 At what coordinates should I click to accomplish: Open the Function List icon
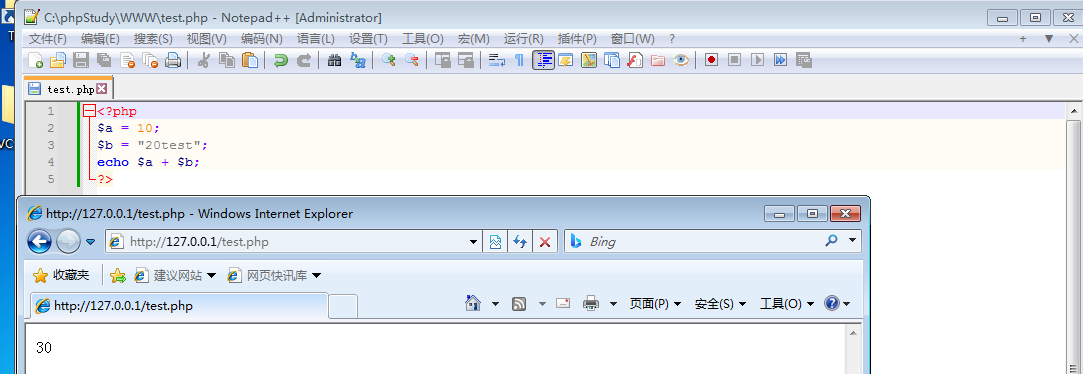[x=635, y=60]
